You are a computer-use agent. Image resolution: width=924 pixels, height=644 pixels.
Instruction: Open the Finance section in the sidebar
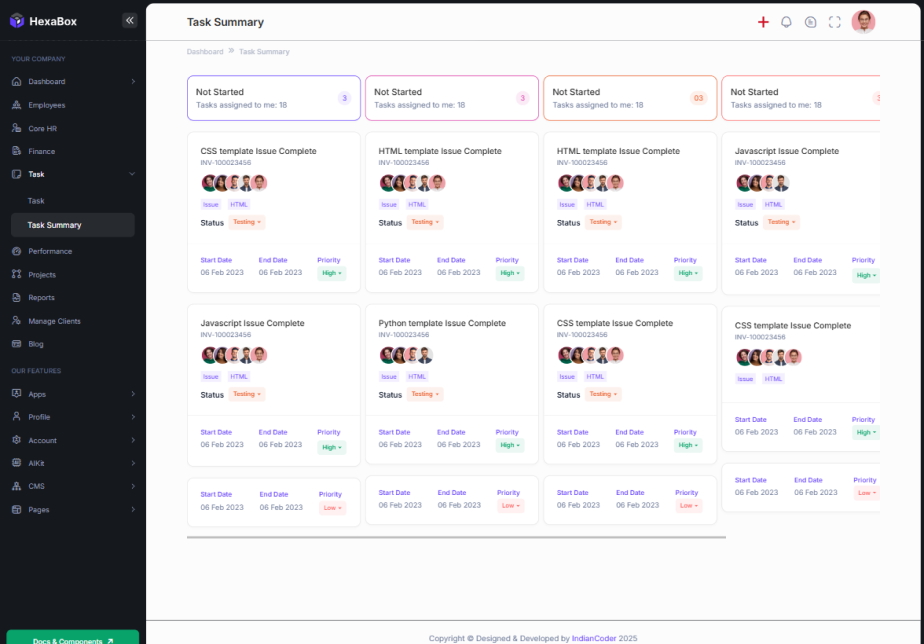click(x=41, y=151)
